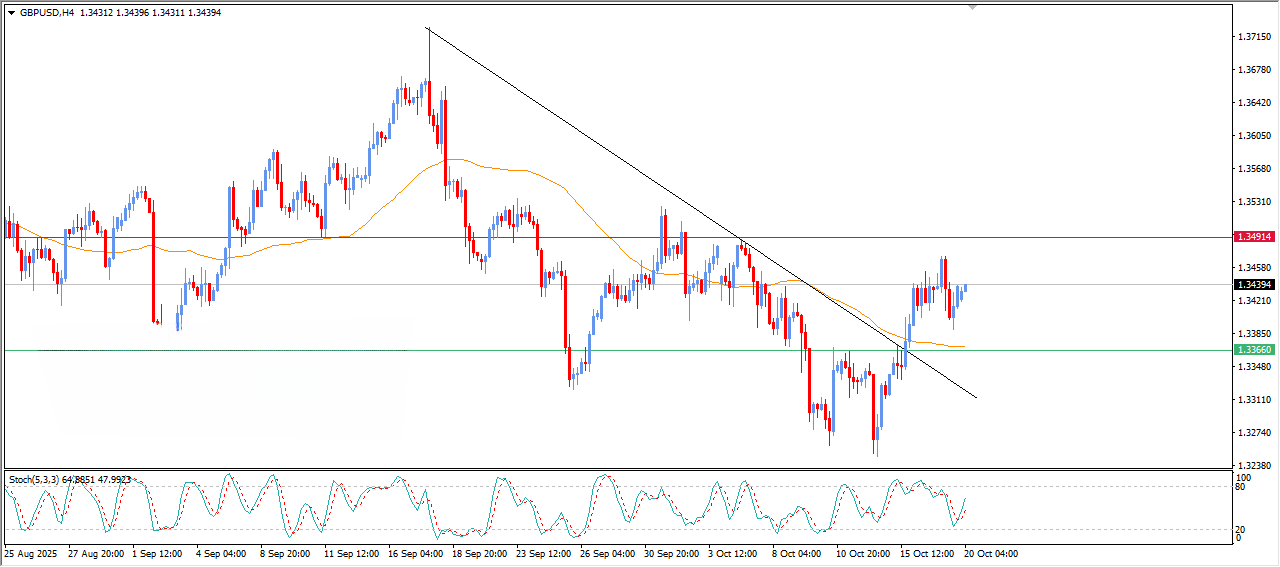Click the red 1.34914 price label
1280x567 pixels.
(x=1254, y=237)
